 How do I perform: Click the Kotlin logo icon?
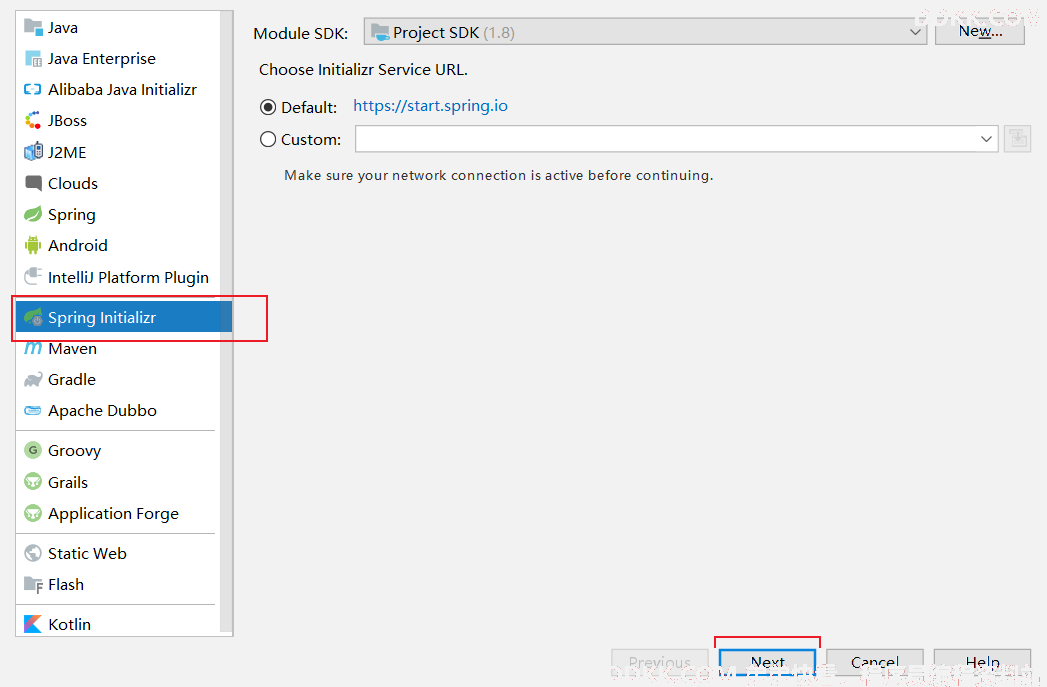click(33, 624)
